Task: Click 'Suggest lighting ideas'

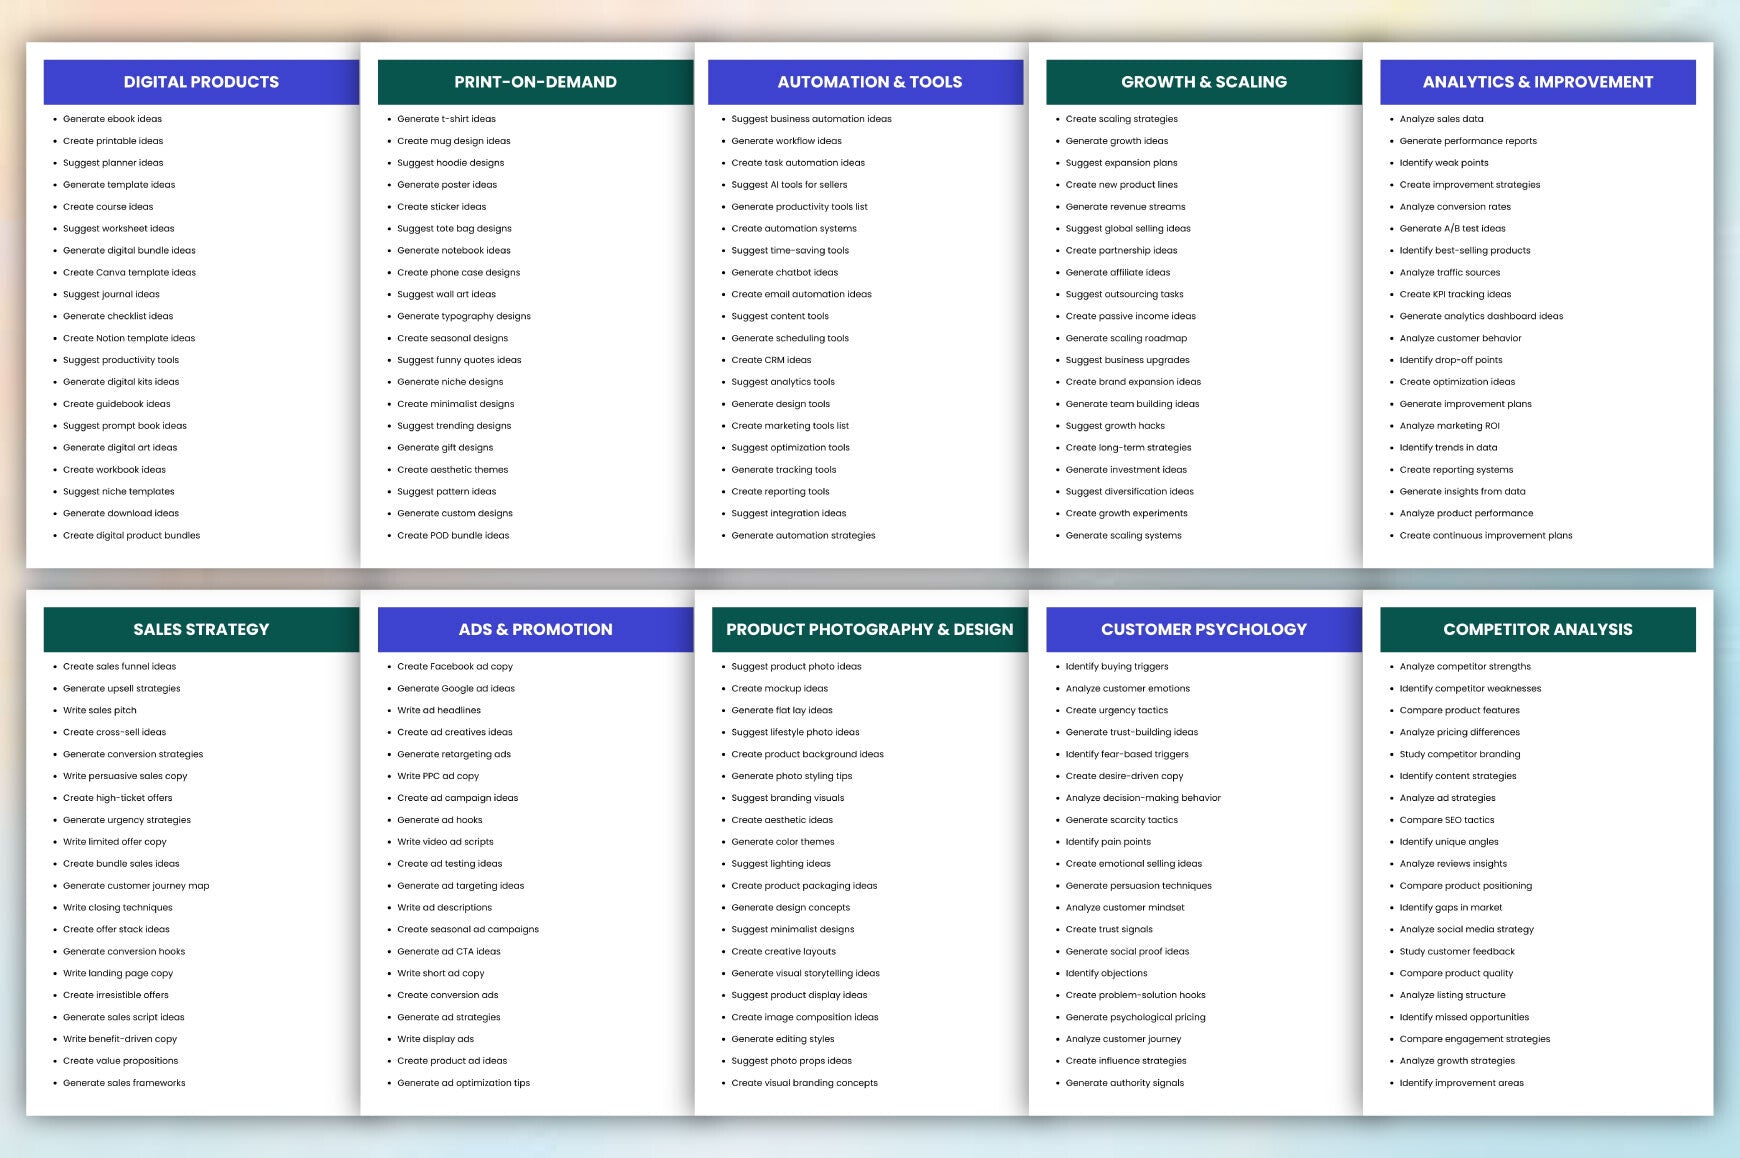Action: click(x=781, y=864)
